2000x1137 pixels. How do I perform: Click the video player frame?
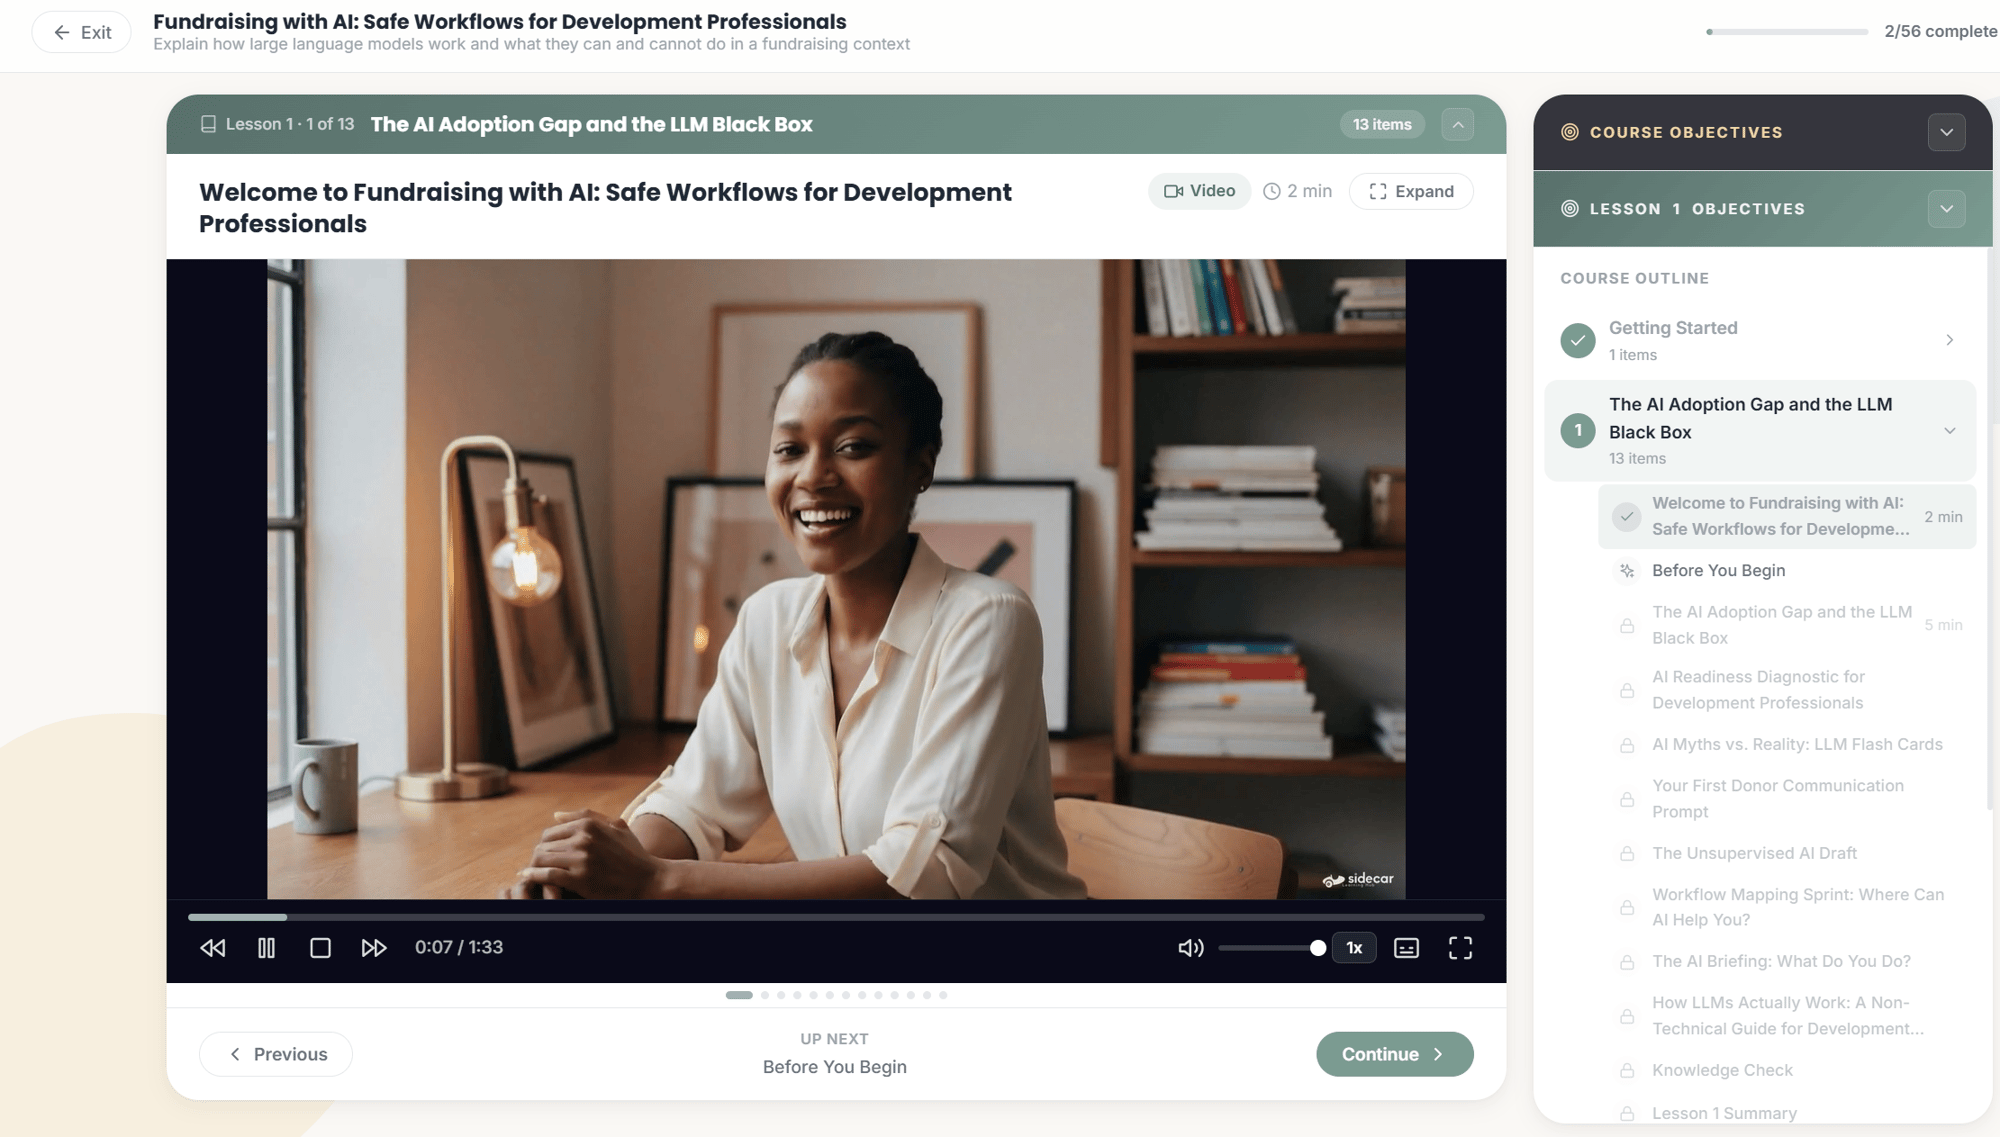click(x=836, y=579)
